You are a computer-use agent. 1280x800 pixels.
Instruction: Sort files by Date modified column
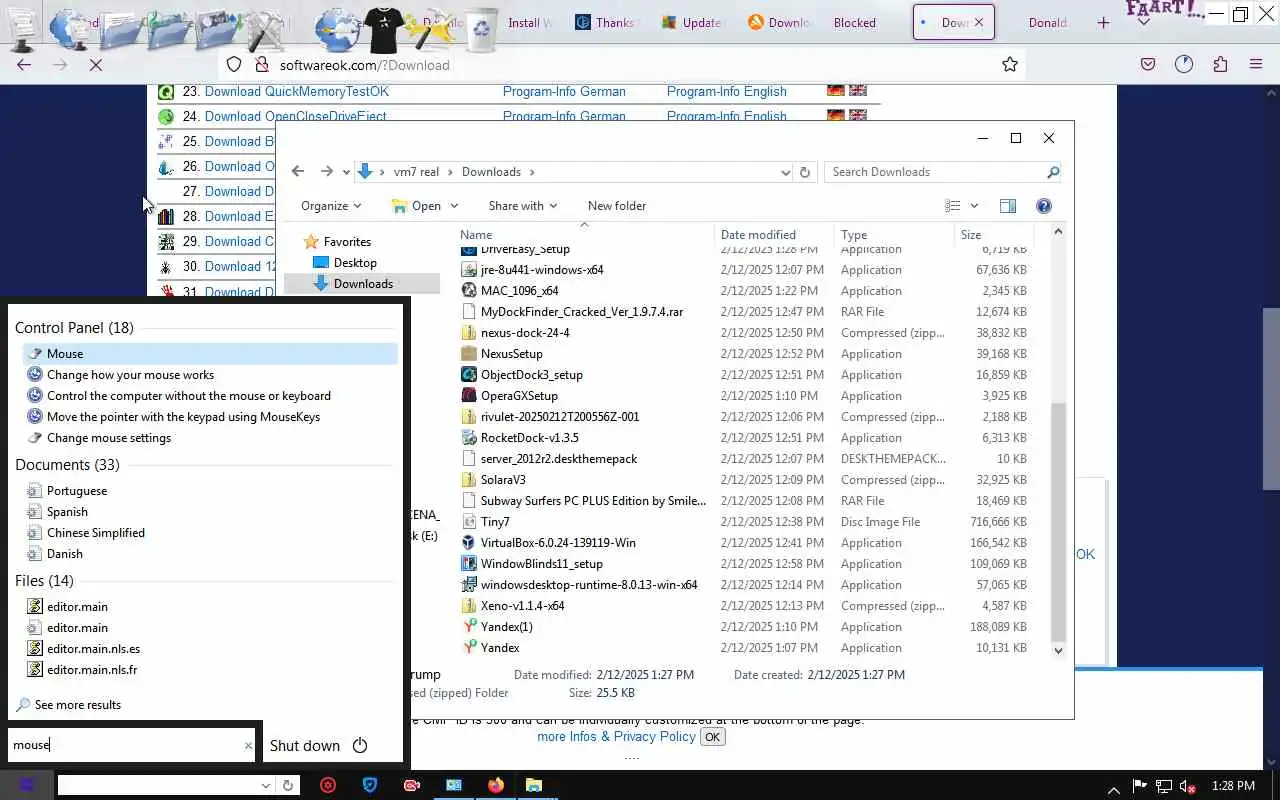point(758,235)
